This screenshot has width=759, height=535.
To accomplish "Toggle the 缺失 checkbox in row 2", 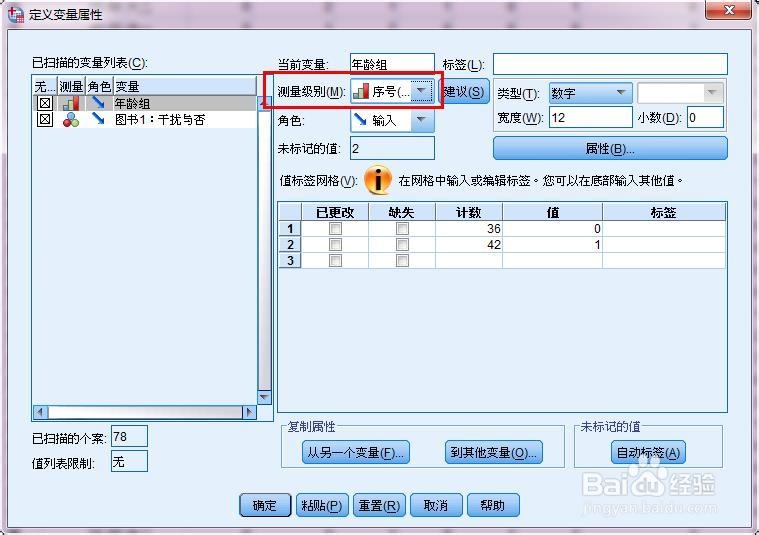I will click(x=402, y=245).
